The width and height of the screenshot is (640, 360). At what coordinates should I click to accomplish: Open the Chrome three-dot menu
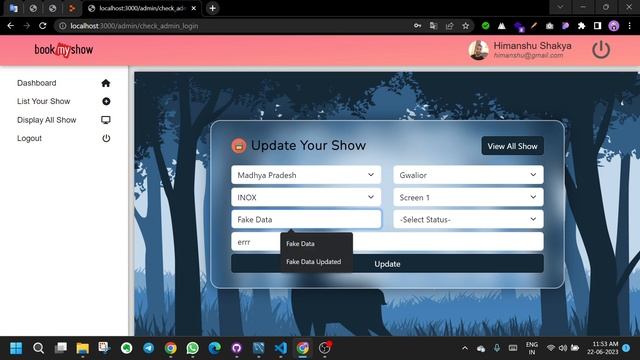[629, 26]
